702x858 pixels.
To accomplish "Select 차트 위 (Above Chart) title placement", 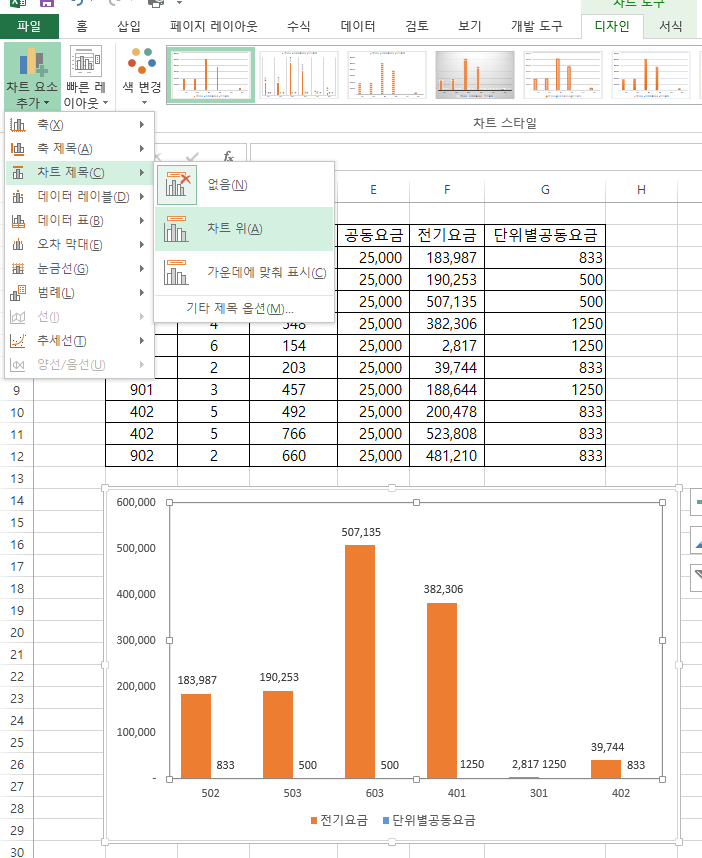I will (234, 229).
